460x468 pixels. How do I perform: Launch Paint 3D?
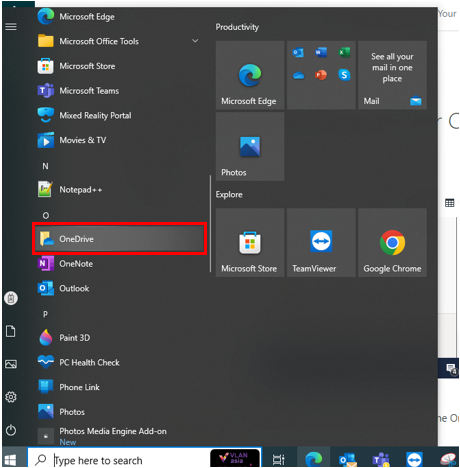click(x=118, y=338)
